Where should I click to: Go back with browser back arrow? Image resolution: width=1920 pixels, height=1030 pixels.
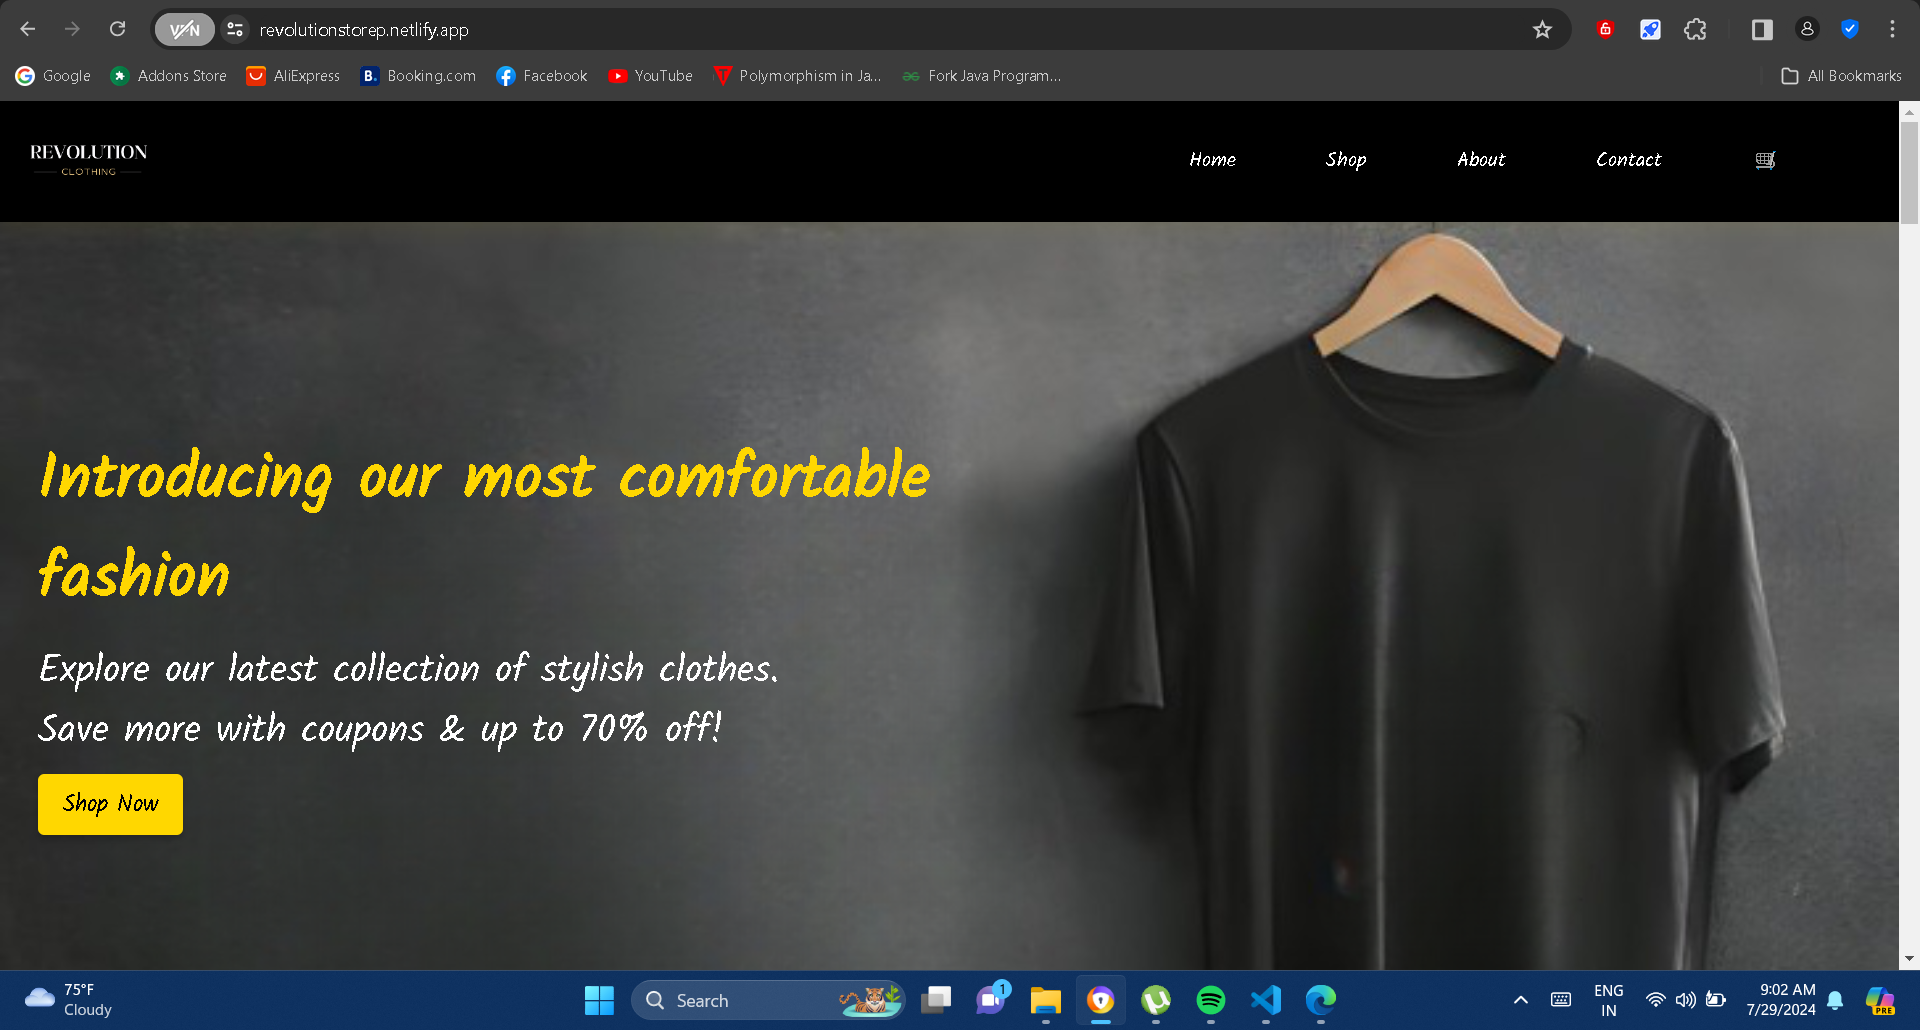pos(28,29)
